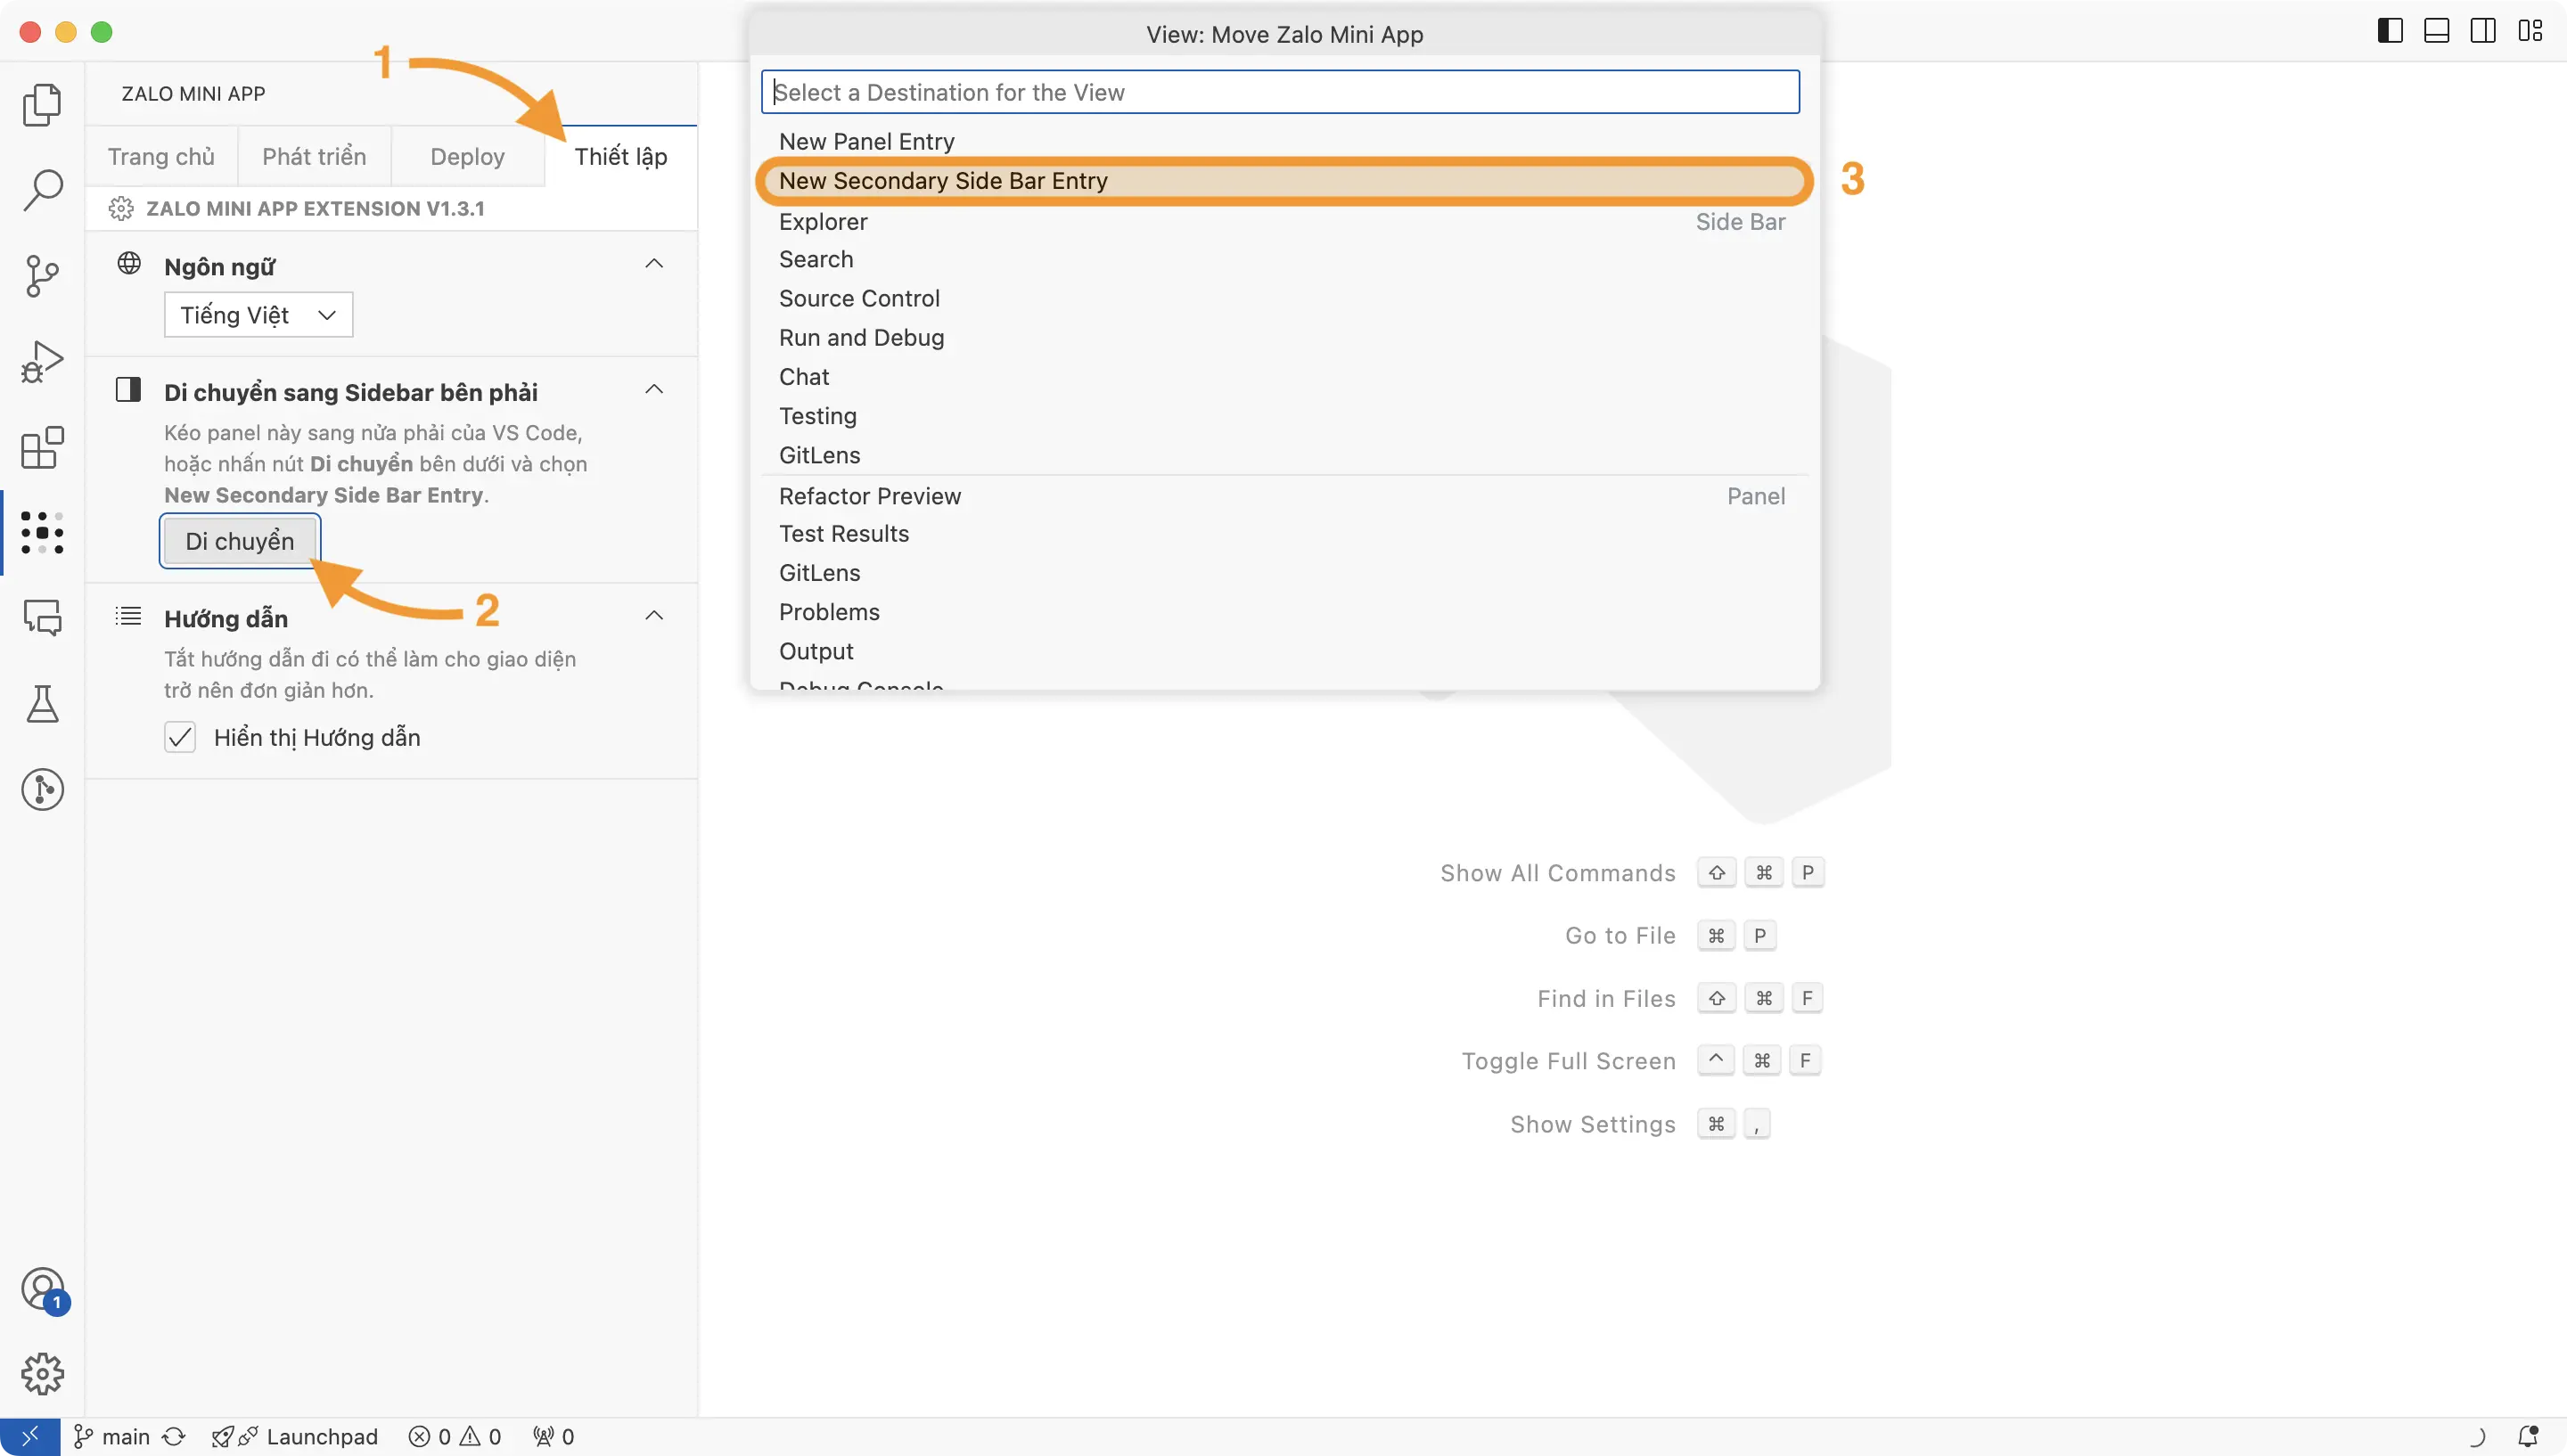Toggle Secondary Side Bar layout icon
The image size is (2567, 1456).
[x=2483, y=31]
